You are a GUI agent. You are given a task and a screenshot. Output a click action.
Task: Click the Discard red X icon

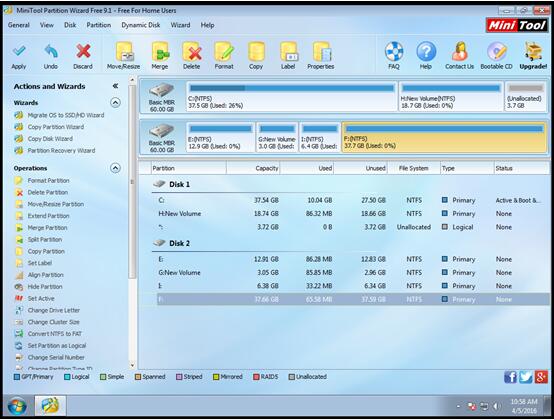[x=83, y=51]
